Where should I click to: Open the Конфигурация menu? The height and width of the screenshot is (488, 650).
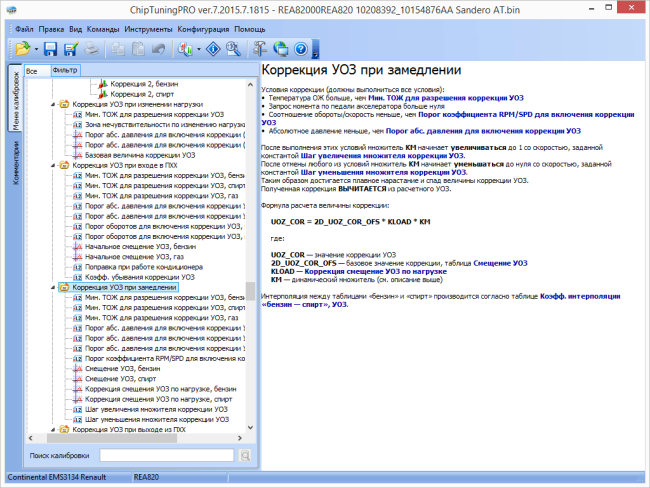pos(203,29)
